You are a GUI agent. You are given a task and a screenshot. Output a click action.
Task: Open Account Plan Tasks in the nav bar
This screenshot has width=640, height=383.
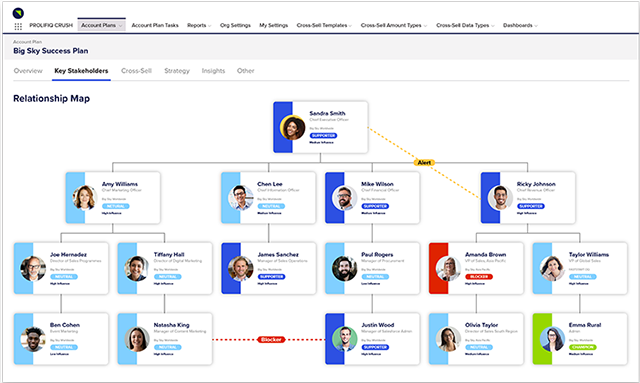(x=155, y=25)
